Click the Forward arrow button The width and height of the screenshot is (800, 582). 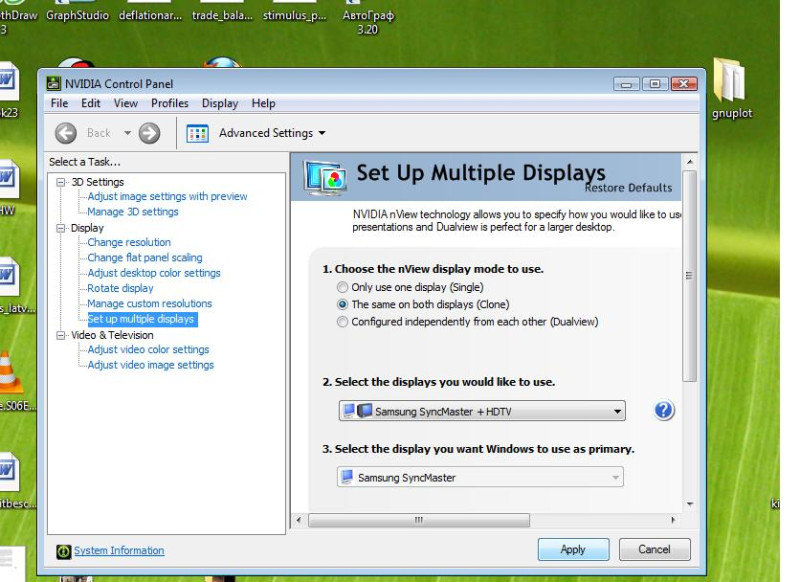click(149, 133)
